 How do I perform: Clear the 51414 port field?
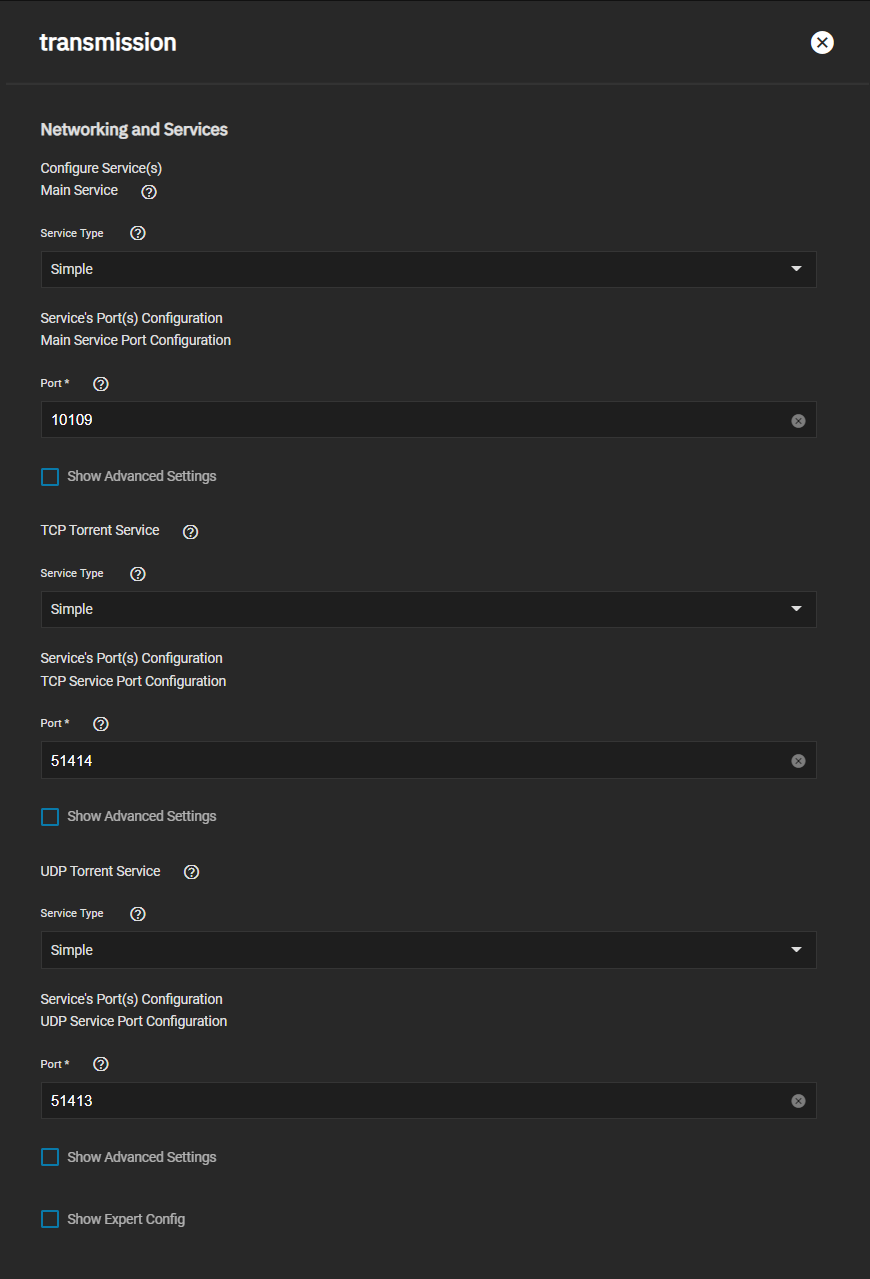click(x=798, y=761)
